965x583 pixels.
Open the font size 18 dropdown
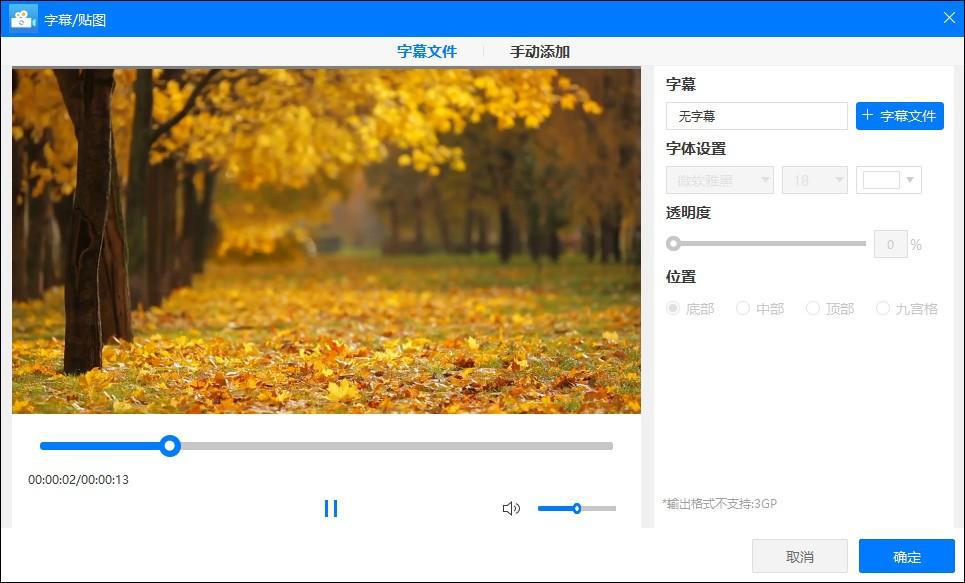814,180
